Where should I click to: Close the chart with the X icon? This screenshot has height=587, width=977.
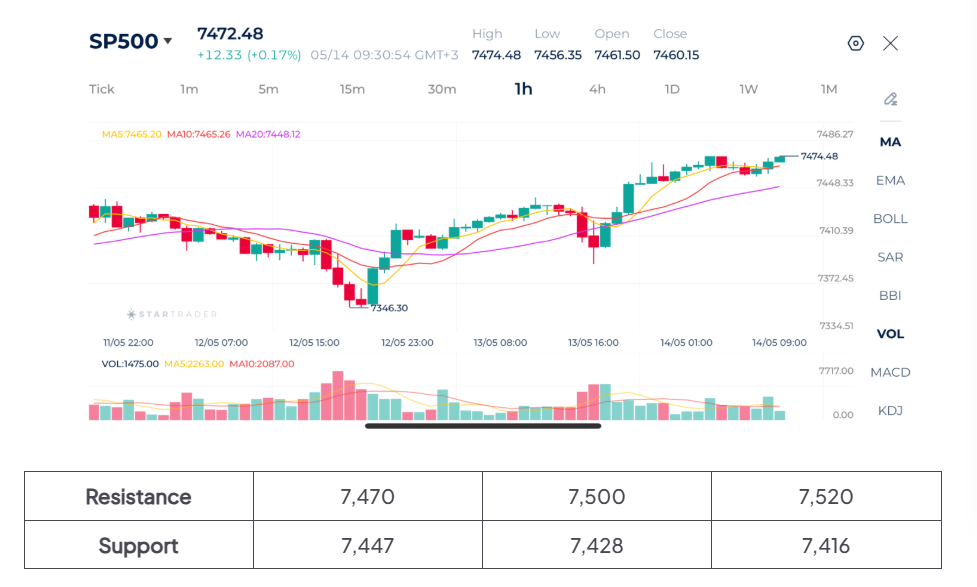(890, 43)
